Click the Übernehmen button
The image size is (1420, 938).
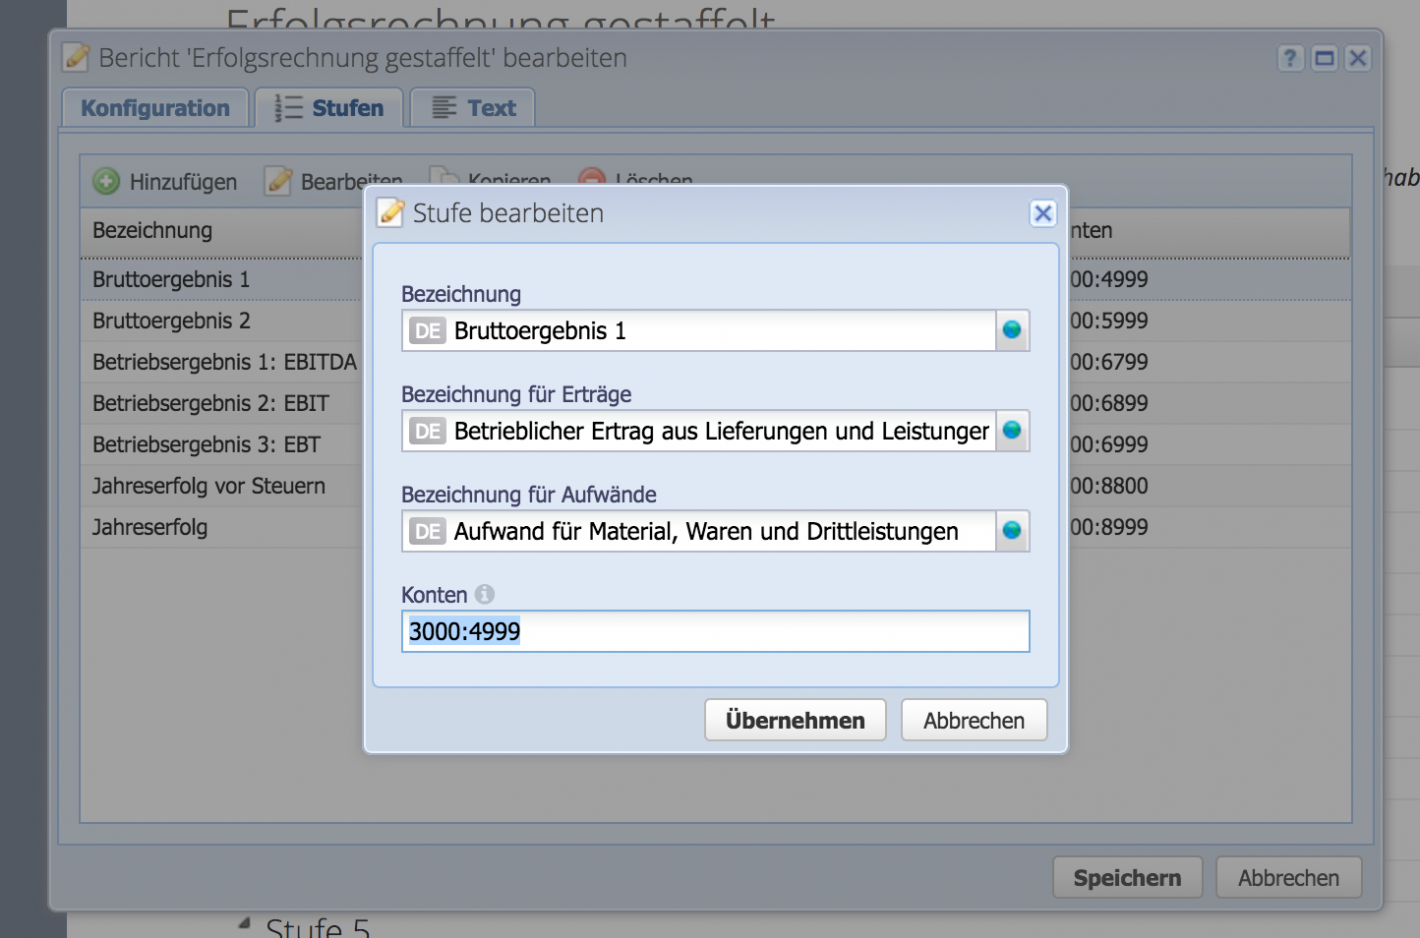point(795,719)
